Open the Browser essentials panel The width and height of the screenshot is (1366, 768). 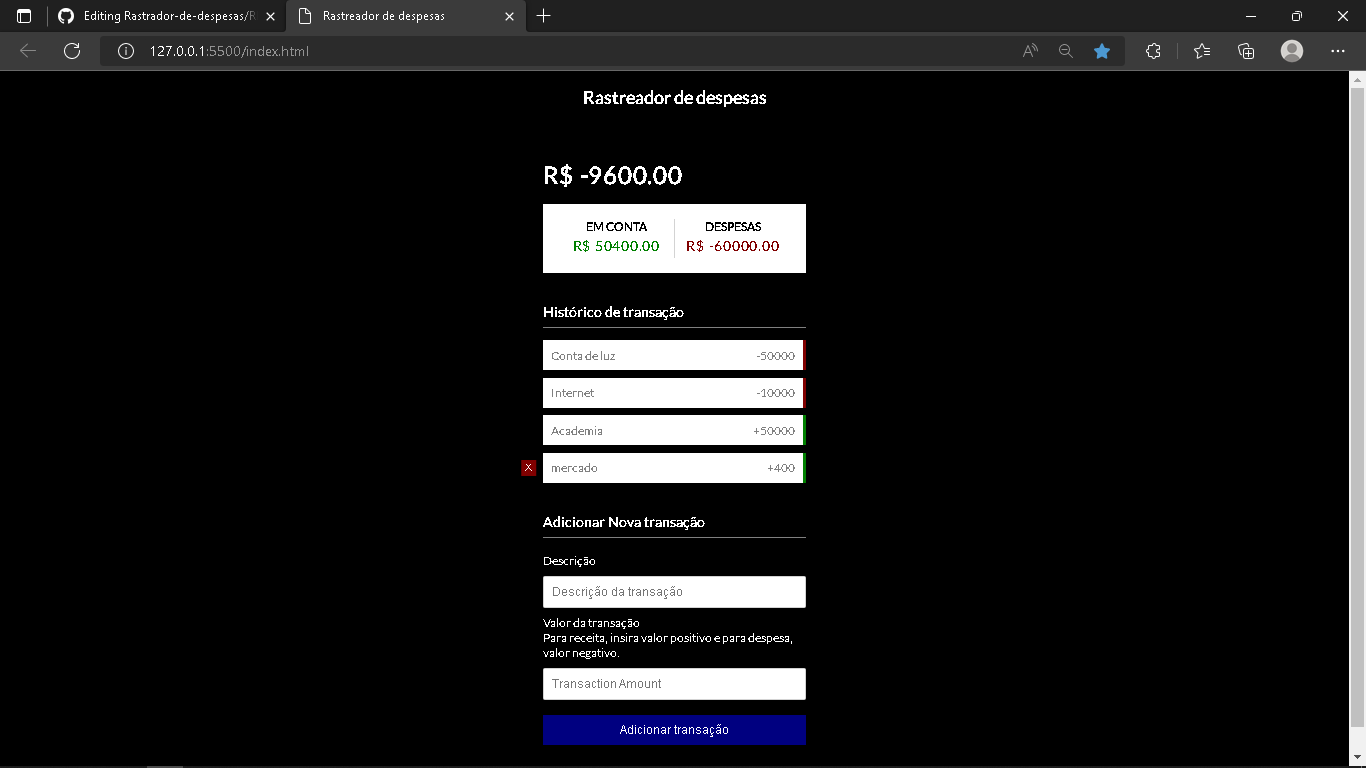[1153, 50]
